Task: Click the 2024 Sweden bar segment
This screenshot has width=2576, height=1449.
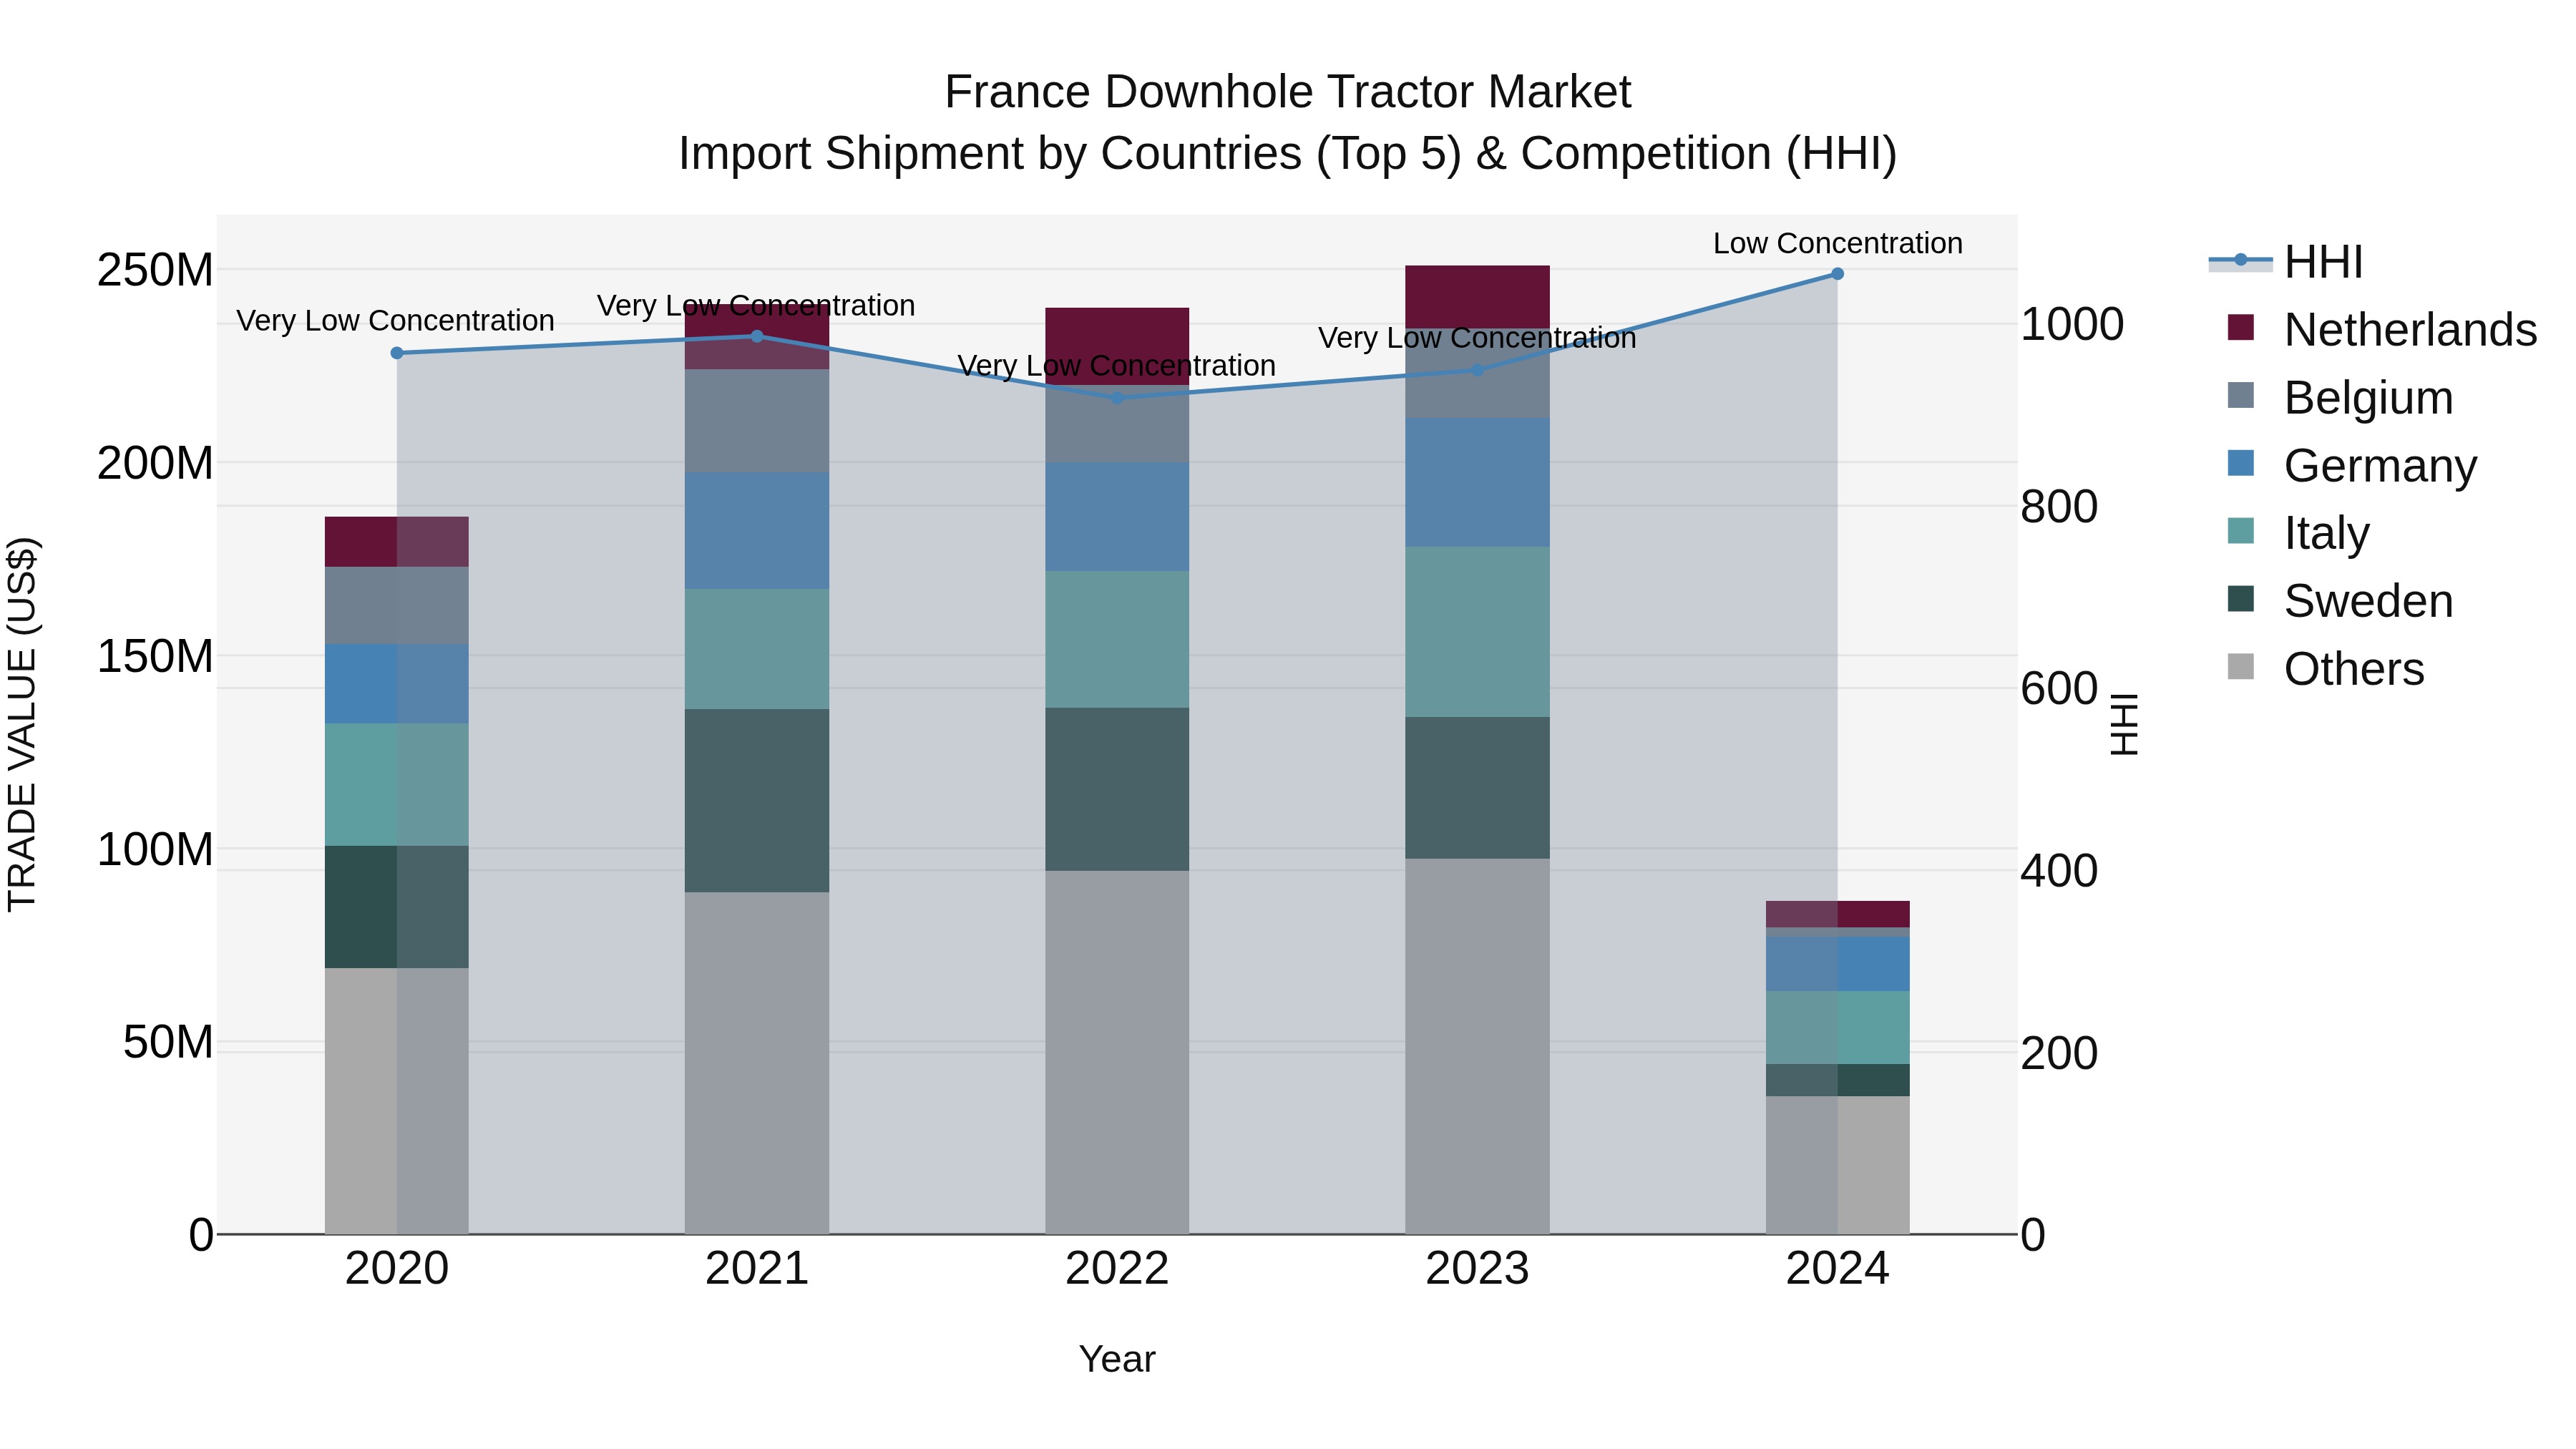Action: click(1838, 1081)
